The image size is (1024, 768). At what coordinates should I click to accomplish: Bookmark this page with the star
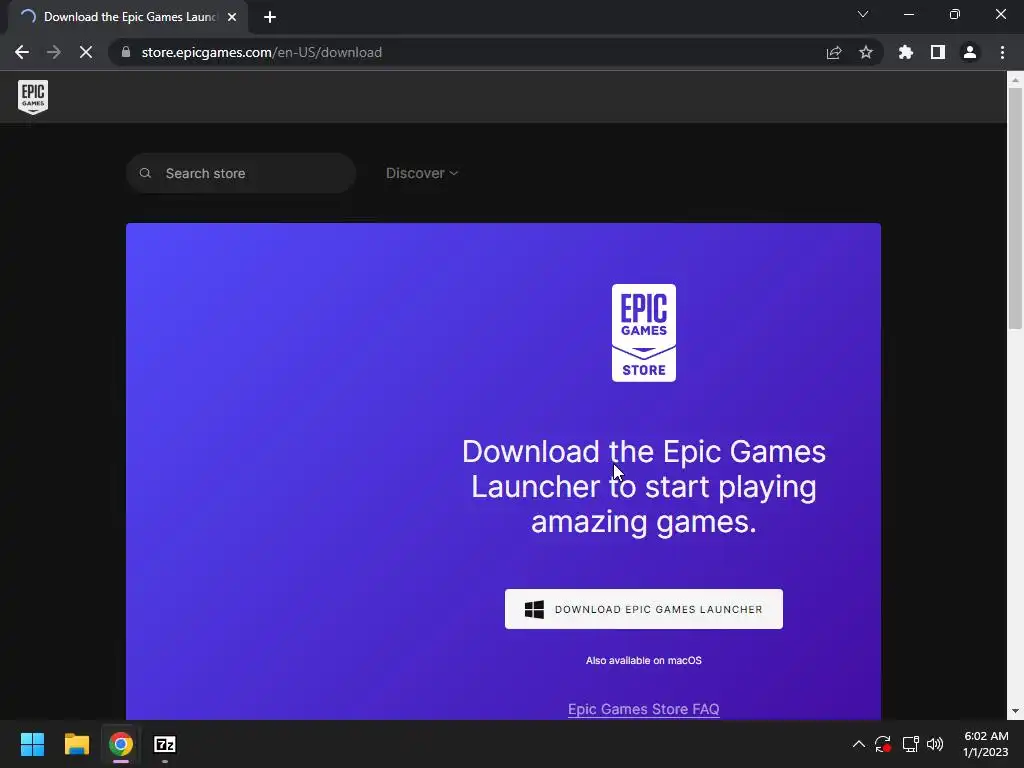point(866,52)
